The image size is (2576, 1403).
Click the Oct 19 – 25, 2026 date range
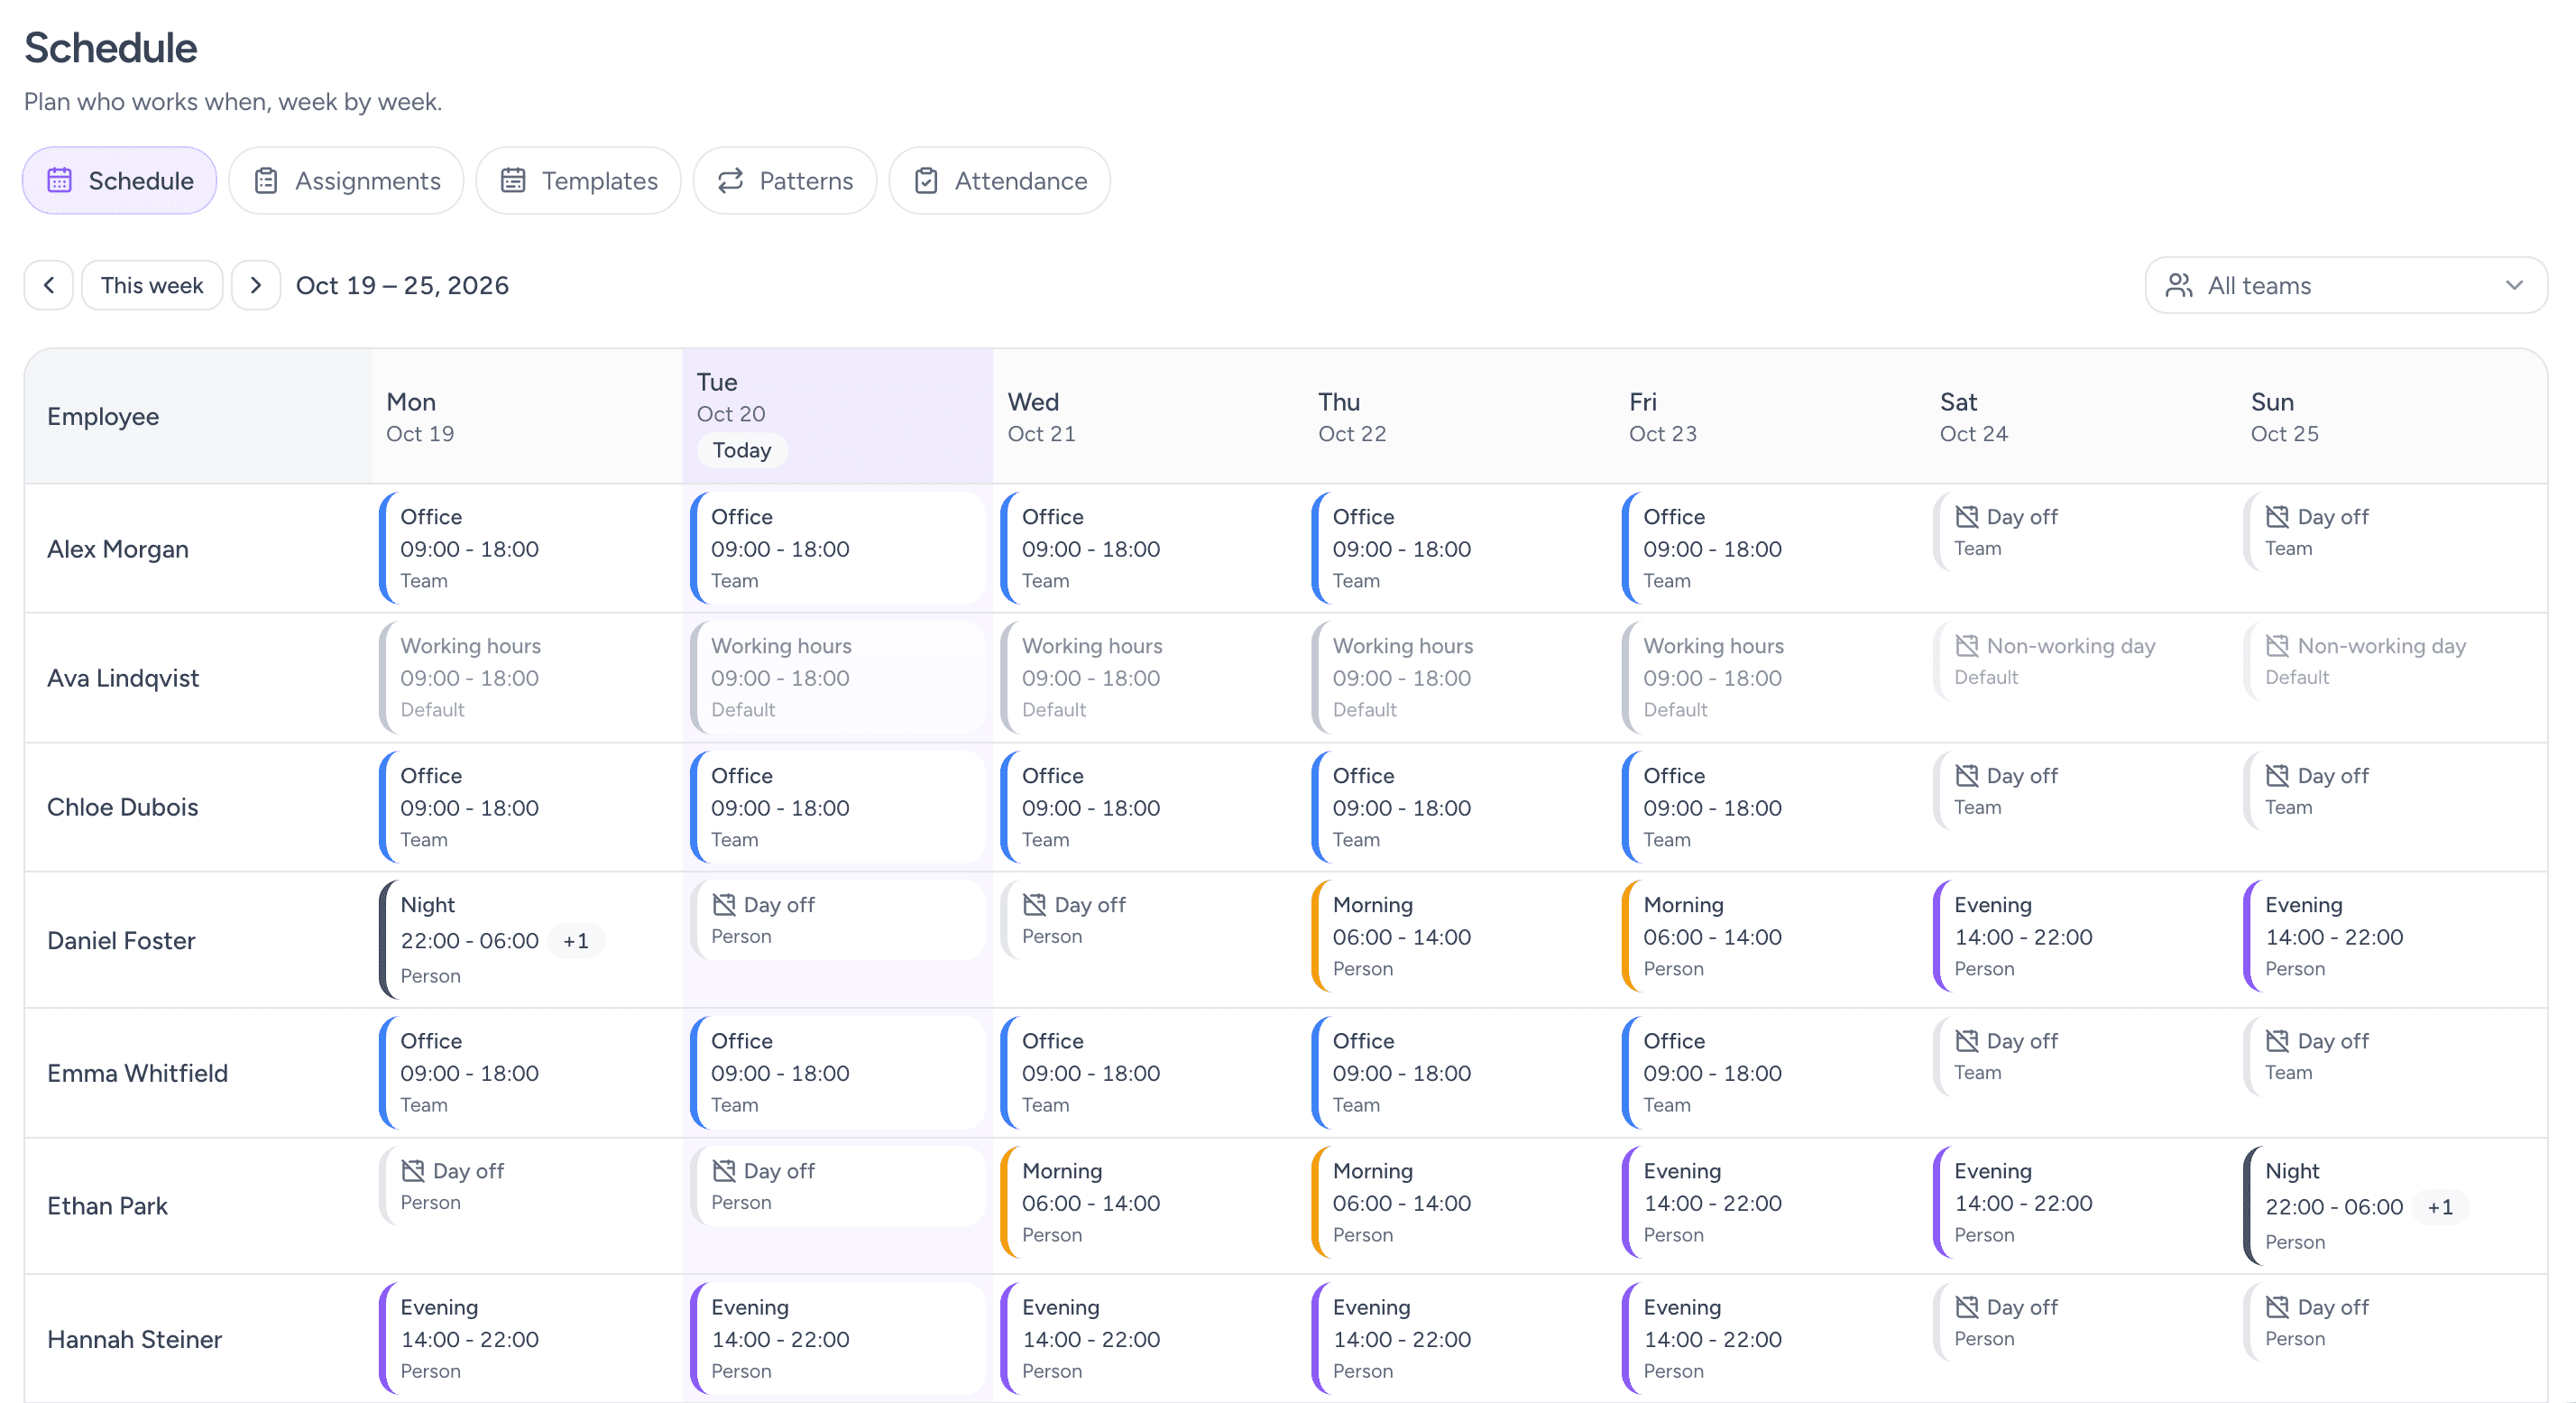tap(402, 286)
